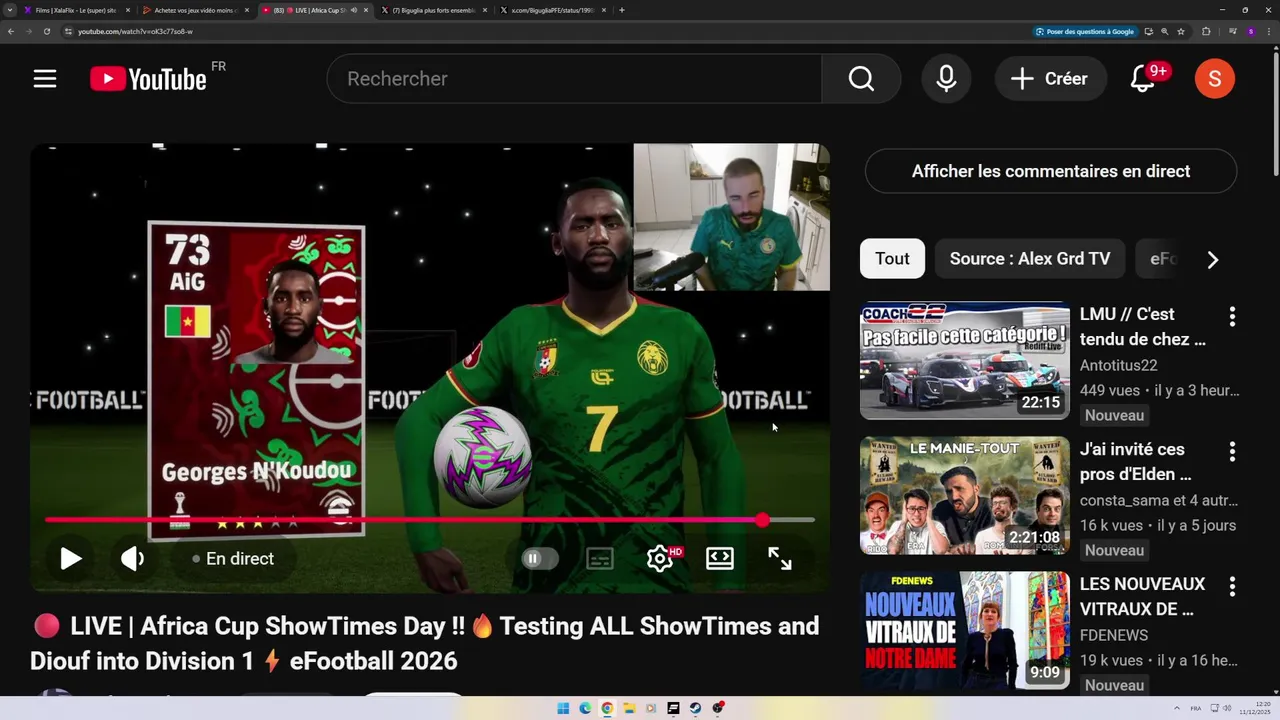Click the address bar URL
The width and height of the screenshot is (1280, 720).
[135, 31]
